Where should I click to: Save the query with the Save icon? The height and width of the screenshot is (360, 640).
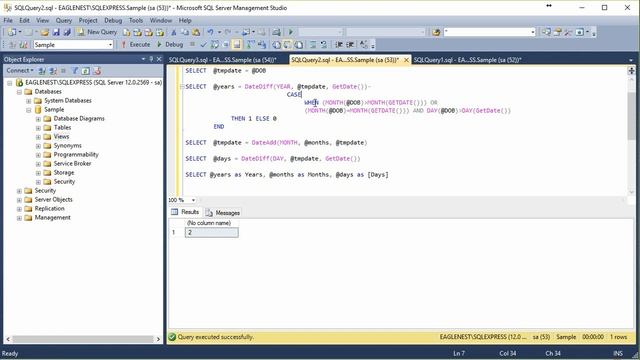pyautogui.click(x=56, y=32)
